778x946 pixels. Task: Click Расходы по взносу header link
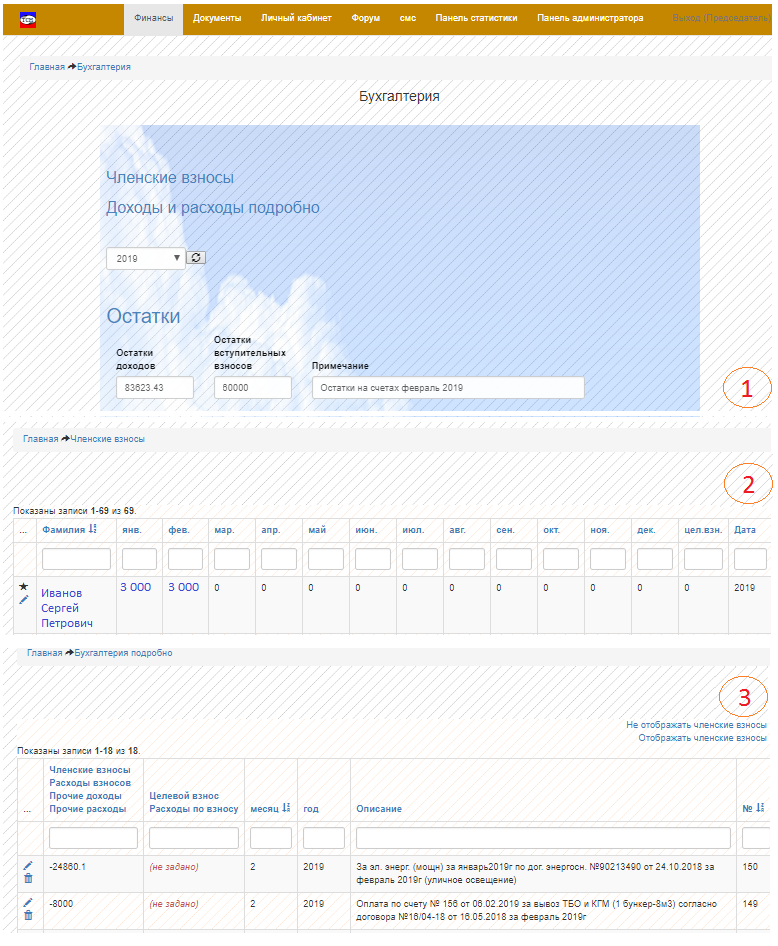pos(194,809)
